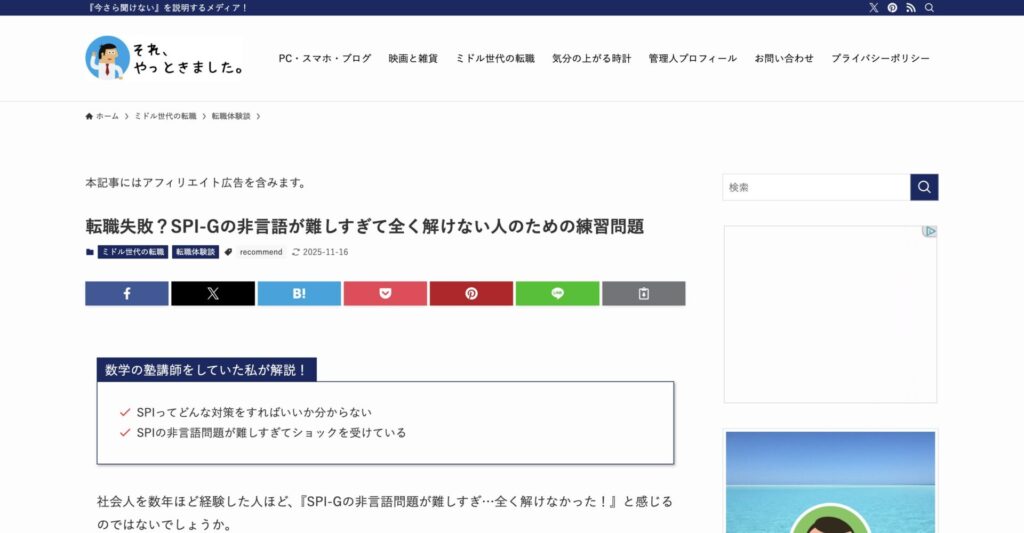The height and width of the screenshot is (533, 1024).
Task: Open the search magnifier icon in top bar
Action: (929, 8)
